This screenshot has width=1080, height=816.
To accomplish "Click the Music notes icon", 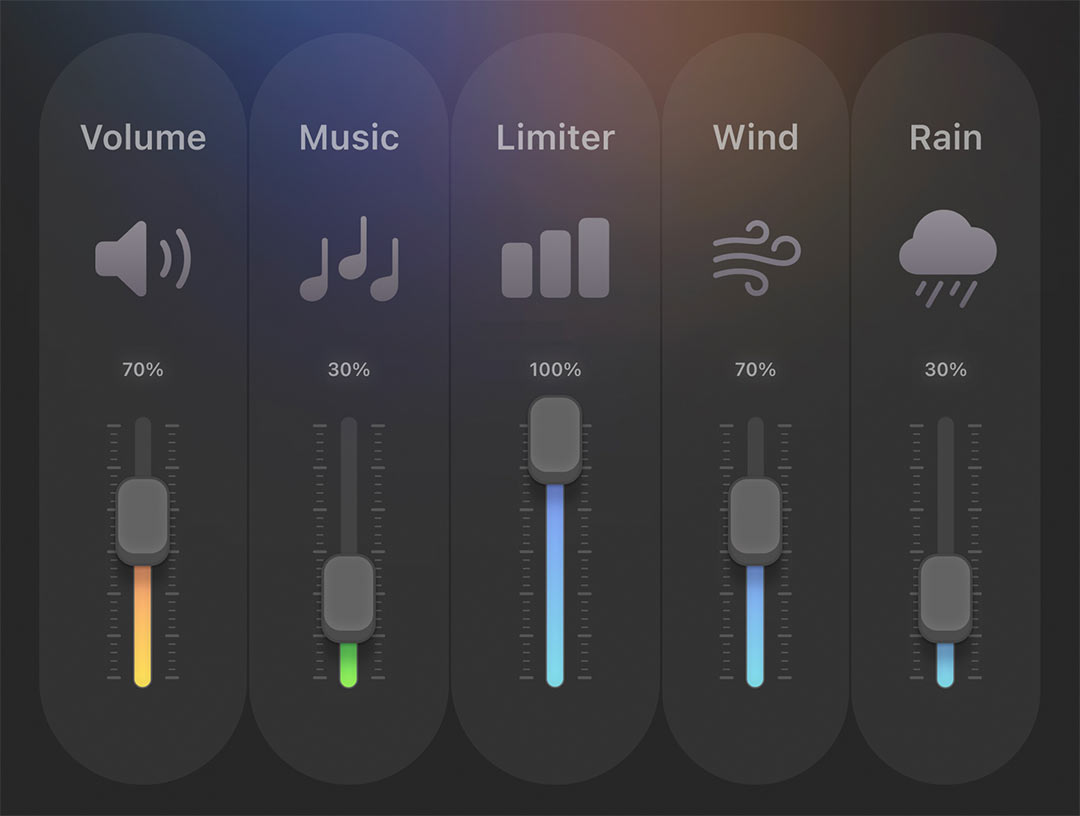I will tap(349, 259).
